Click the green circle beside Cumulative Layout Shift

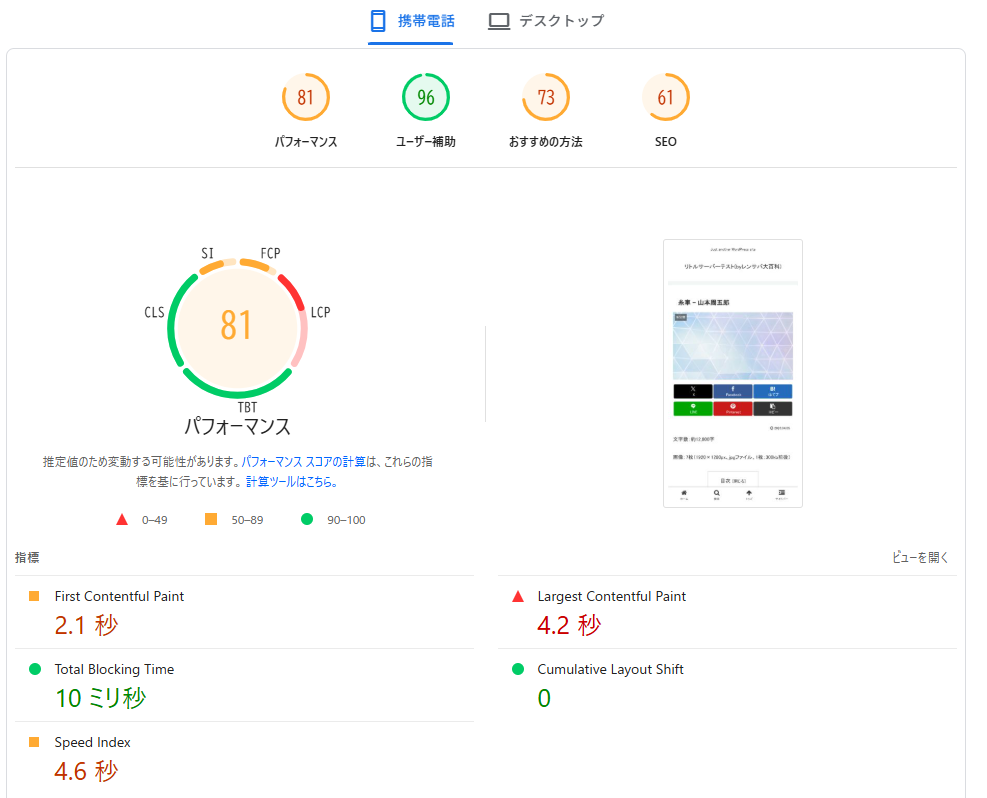point(518,669)
